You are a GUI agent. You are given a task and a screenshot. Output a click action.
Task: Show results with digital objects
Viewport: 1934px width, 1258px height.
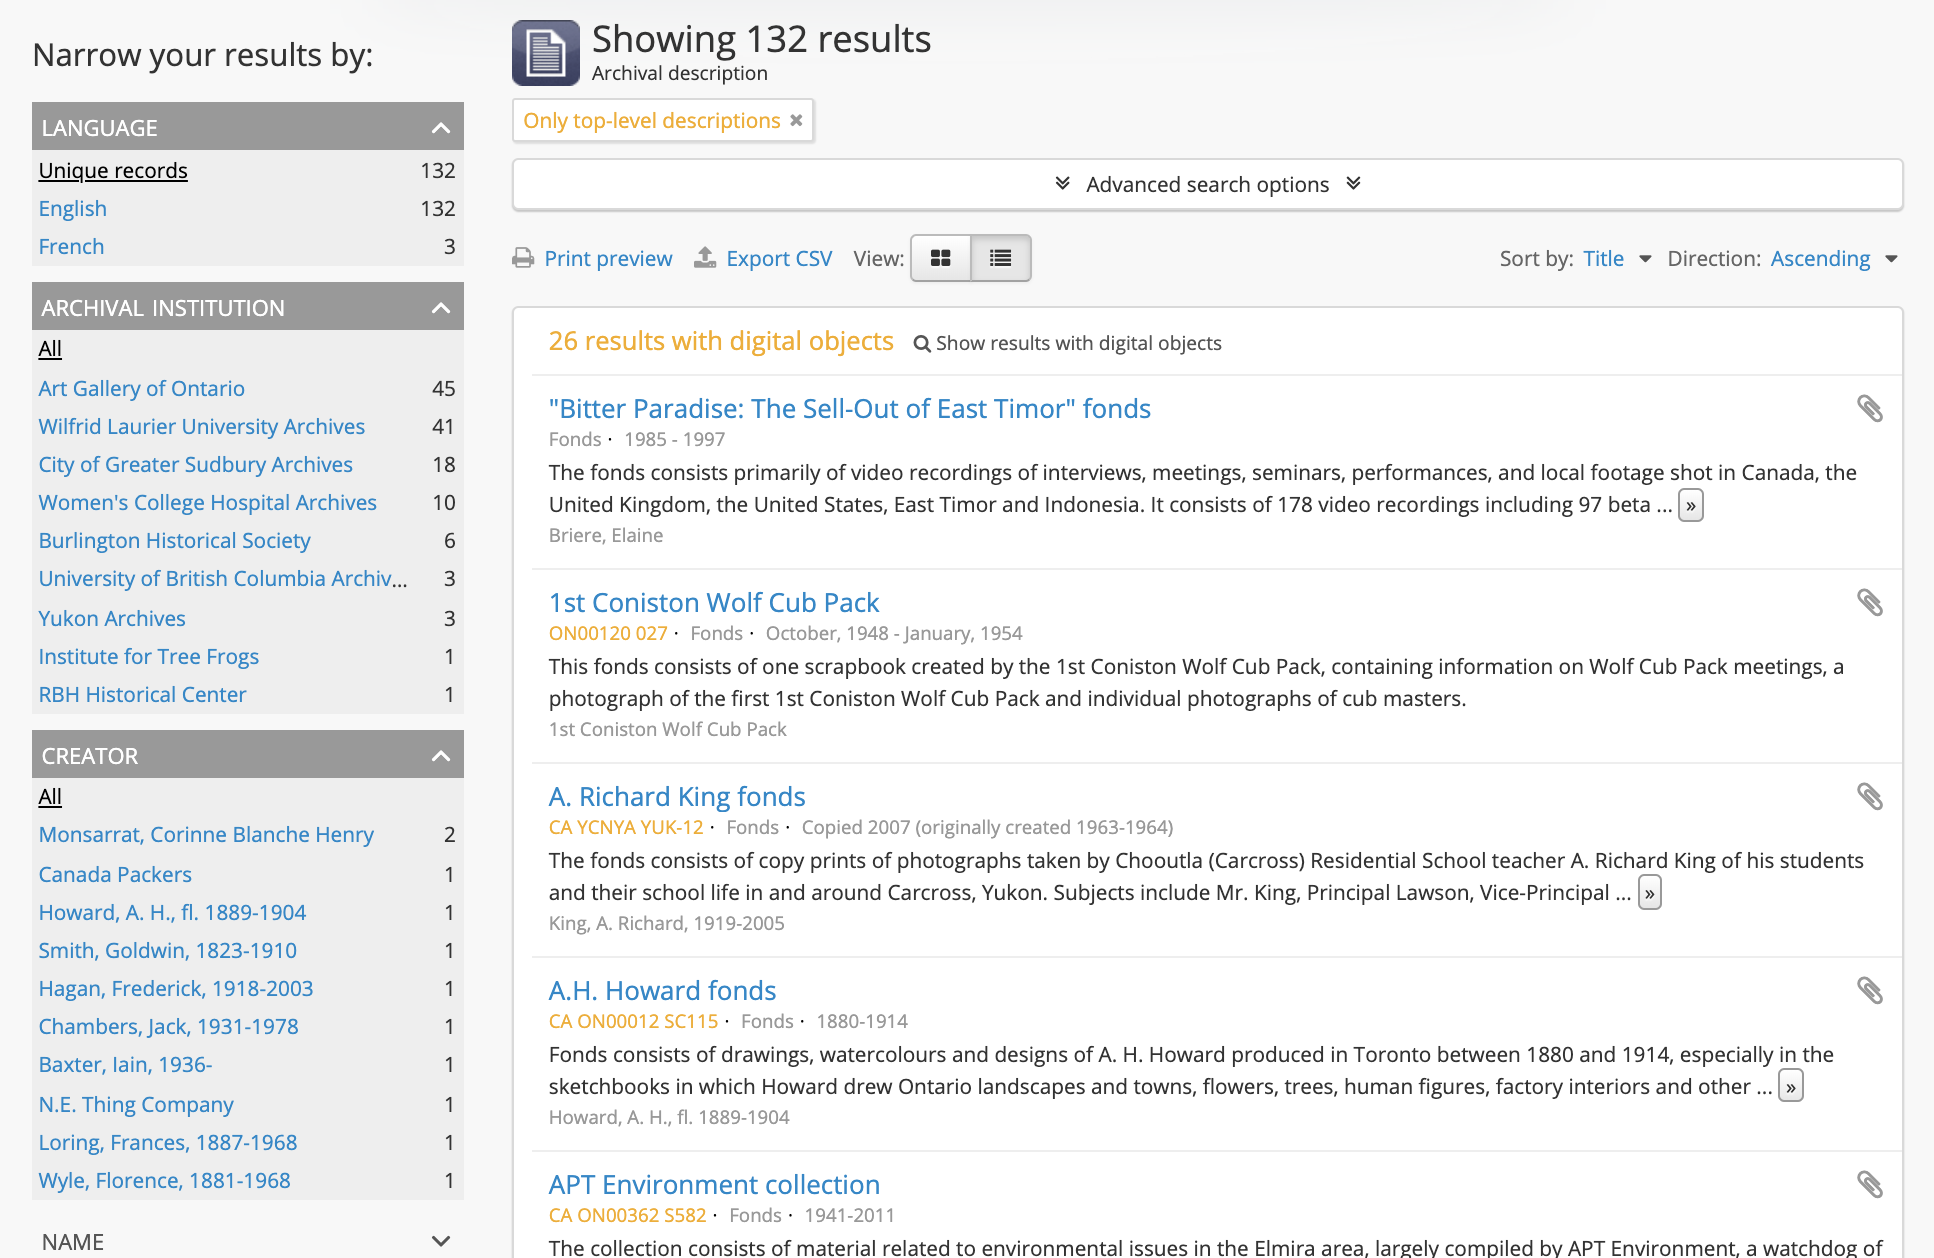(1067, 344)
